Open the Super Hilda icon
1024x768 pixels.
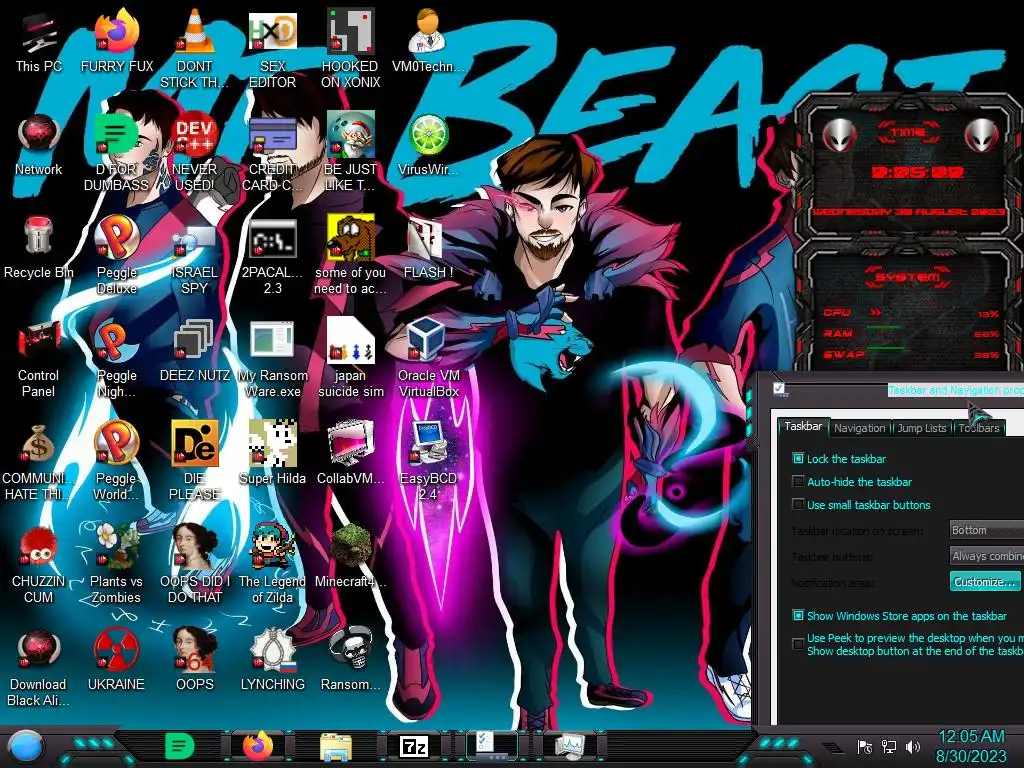(x=272, y=453)
